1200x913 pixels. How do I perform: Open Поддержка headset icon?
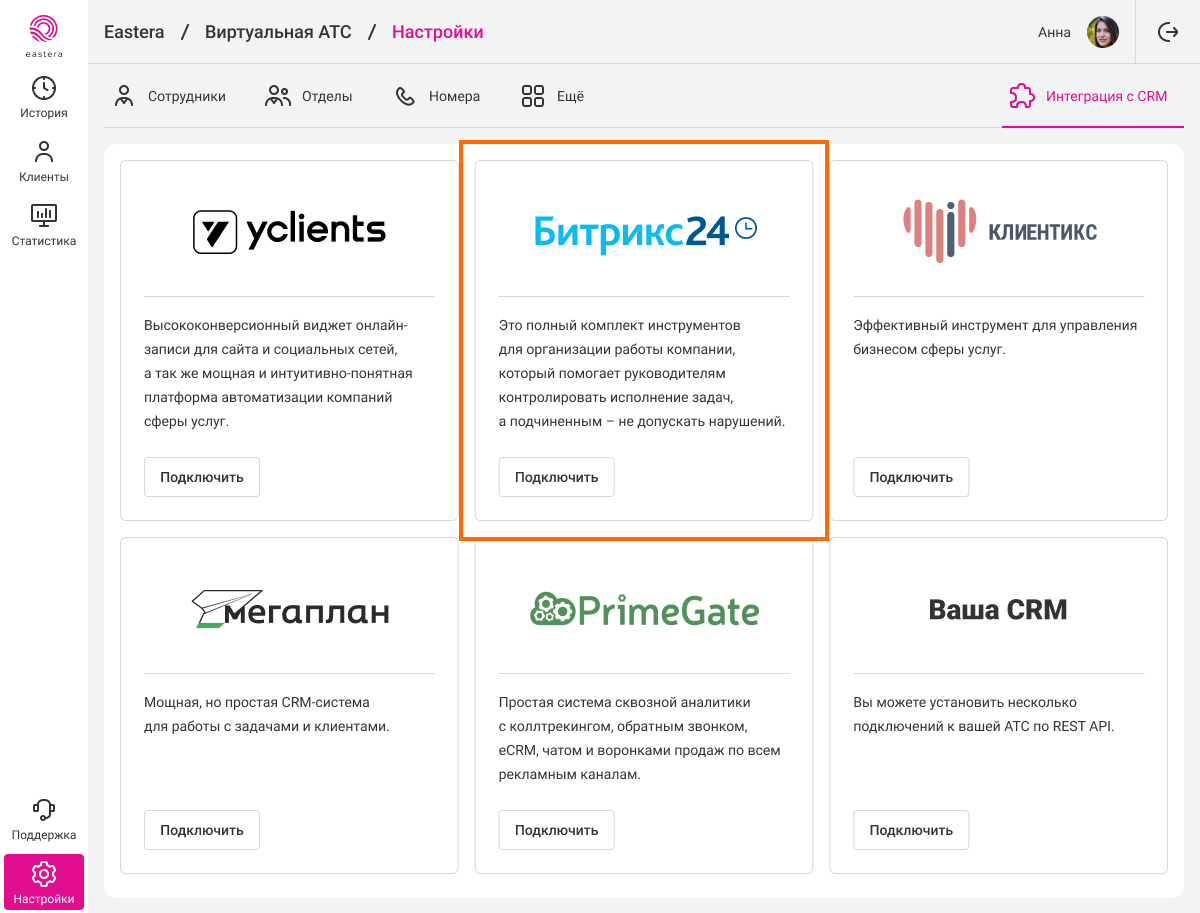44,809
